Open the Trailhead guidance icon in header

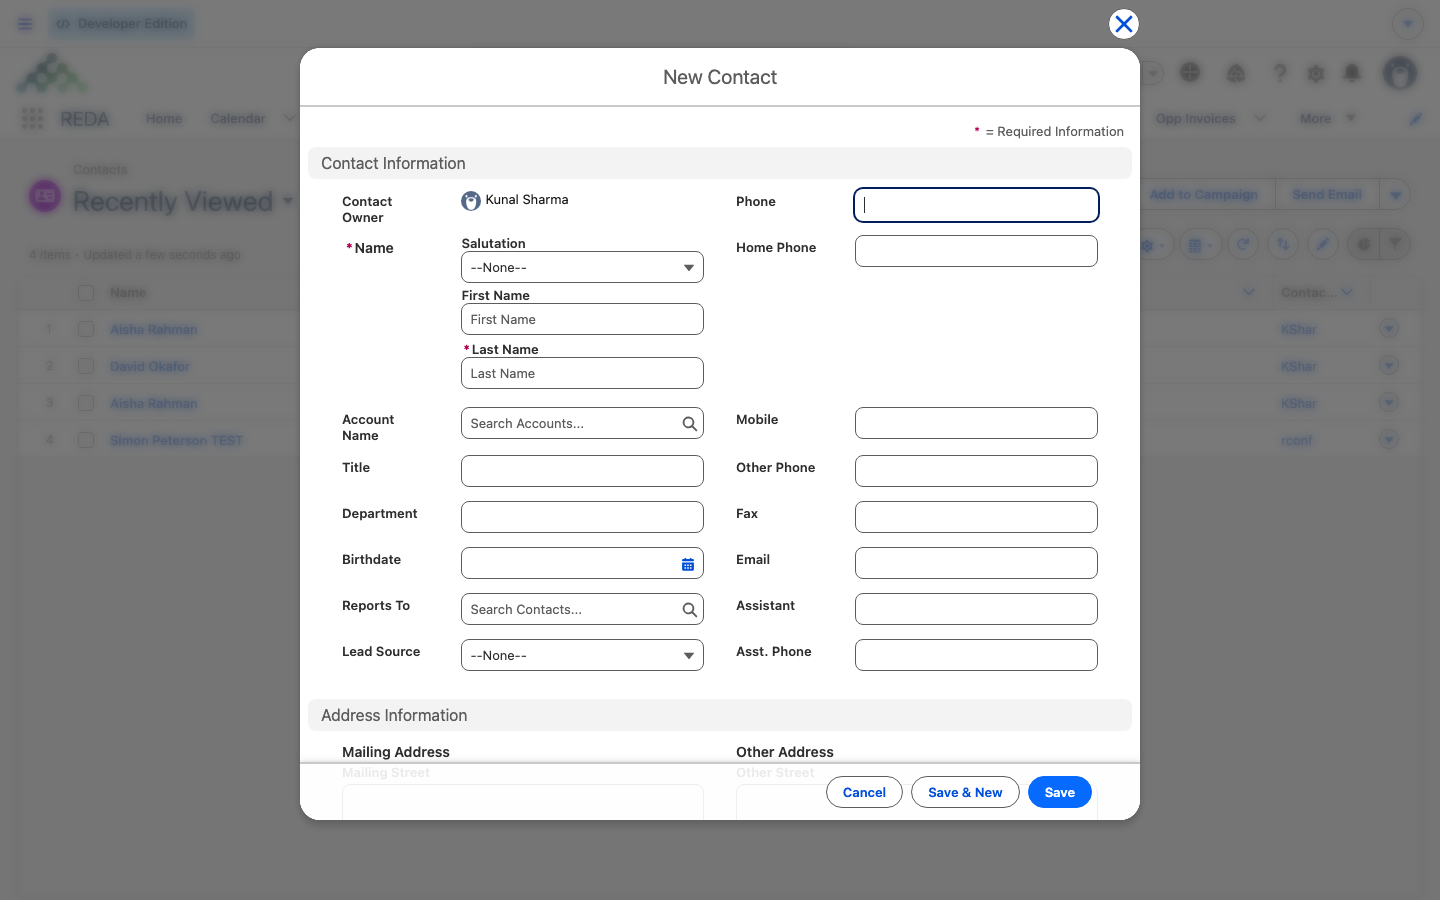[x=1236, y=73]
